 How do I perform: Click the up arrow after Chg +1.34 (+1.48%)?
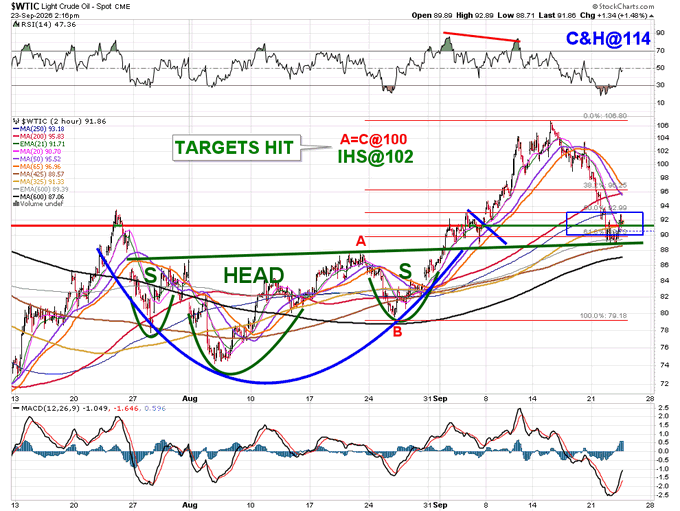point(651,16)
